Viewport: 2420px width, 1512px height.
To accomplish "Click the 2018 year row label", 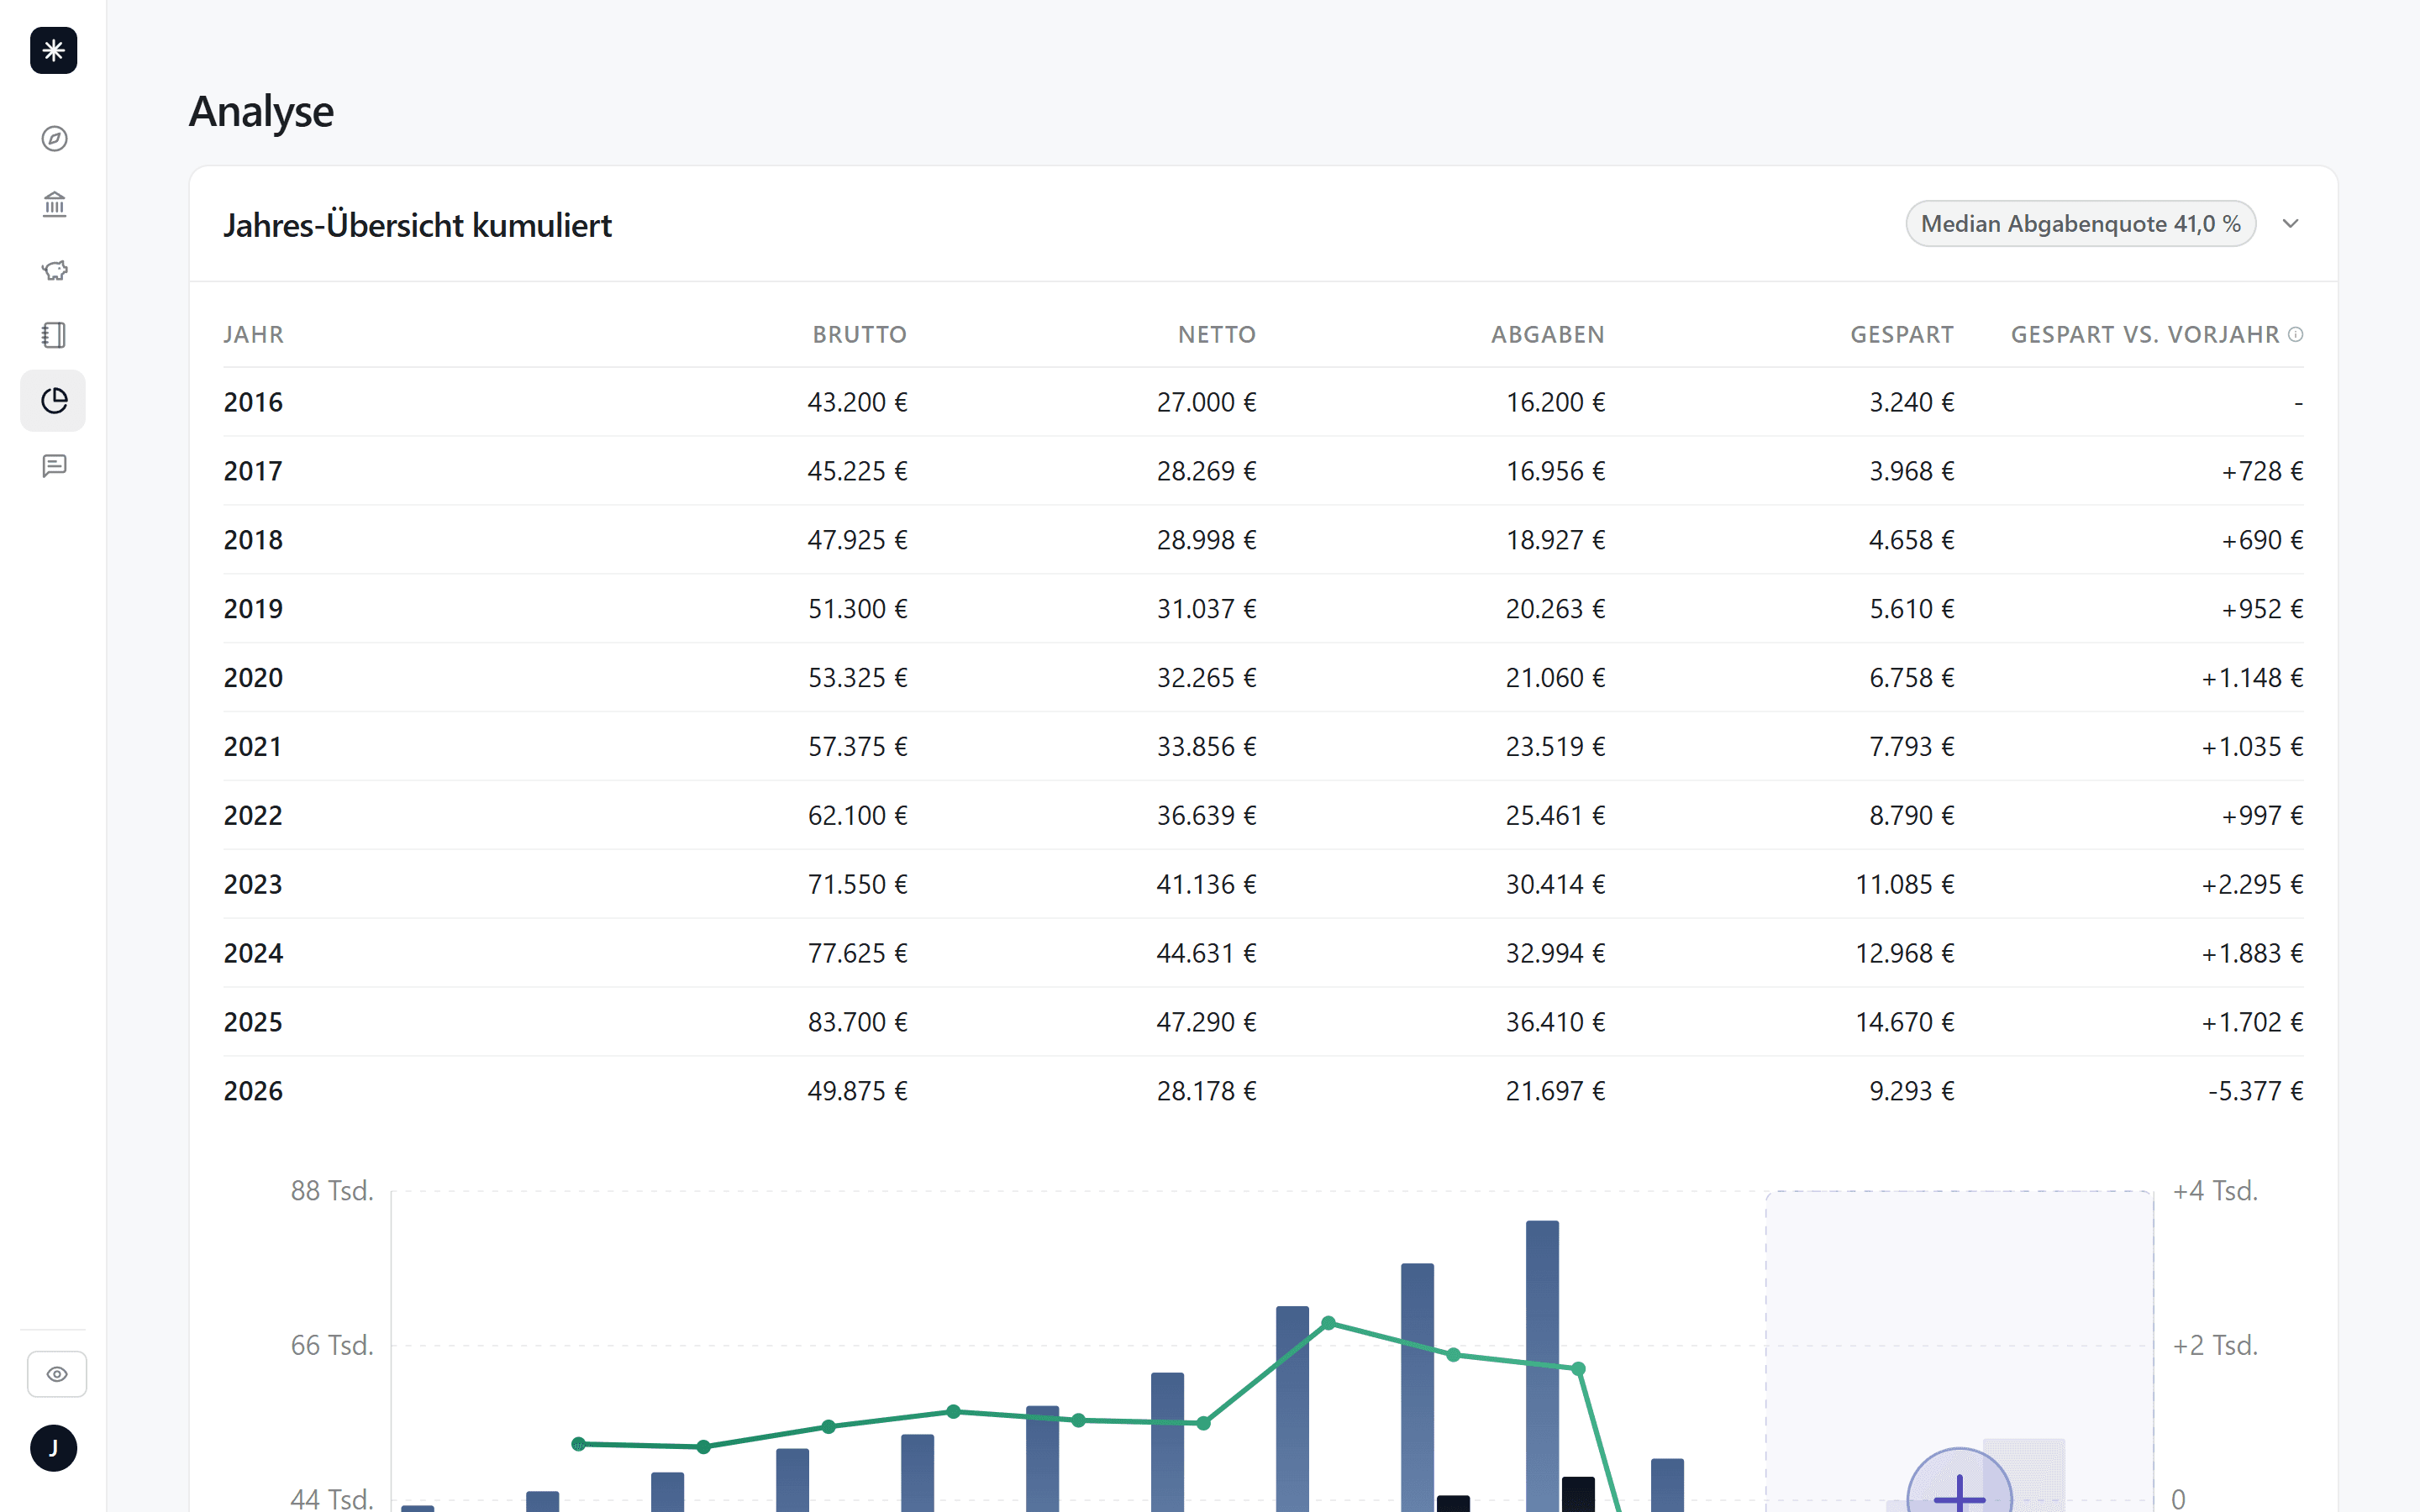I will (x=254, y=541).
